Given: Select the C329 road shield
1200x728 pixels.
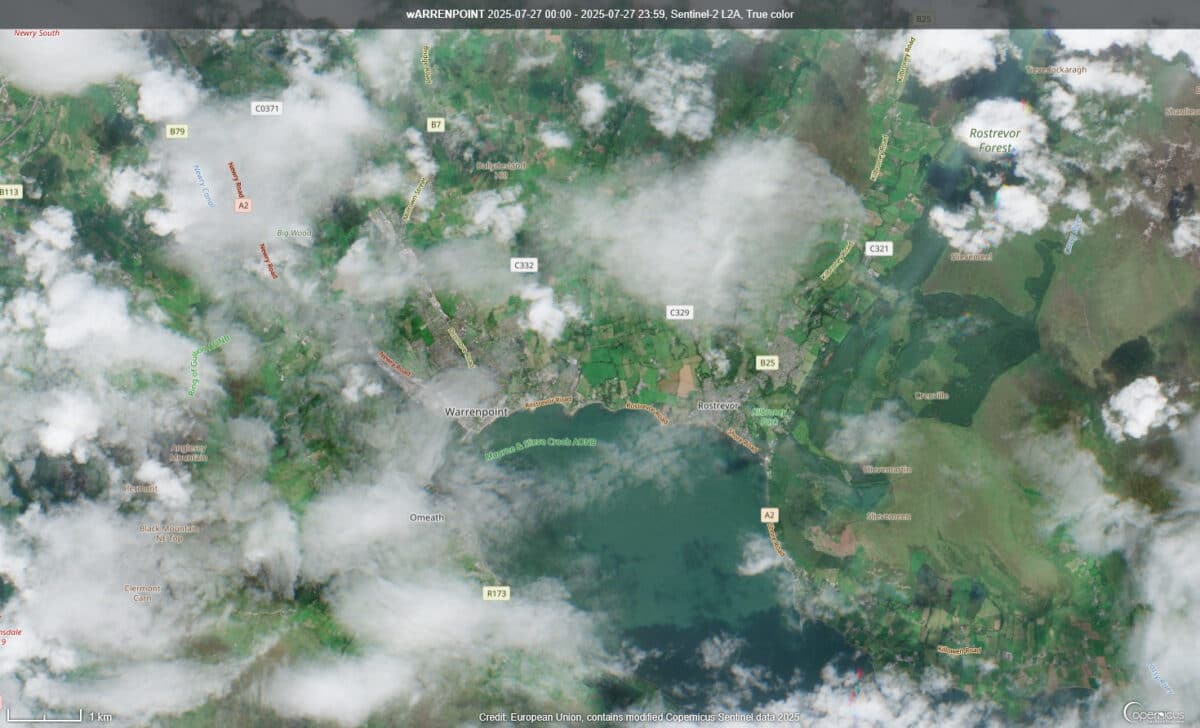Looking at the screenshot, I should pos(680,313).
